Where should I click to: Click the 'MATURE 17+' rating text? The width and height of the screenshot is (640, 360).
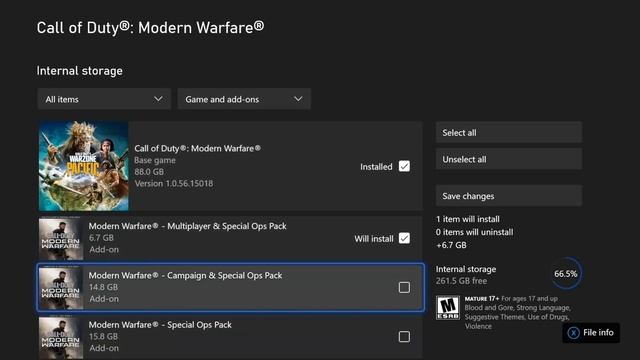point(482,299)
